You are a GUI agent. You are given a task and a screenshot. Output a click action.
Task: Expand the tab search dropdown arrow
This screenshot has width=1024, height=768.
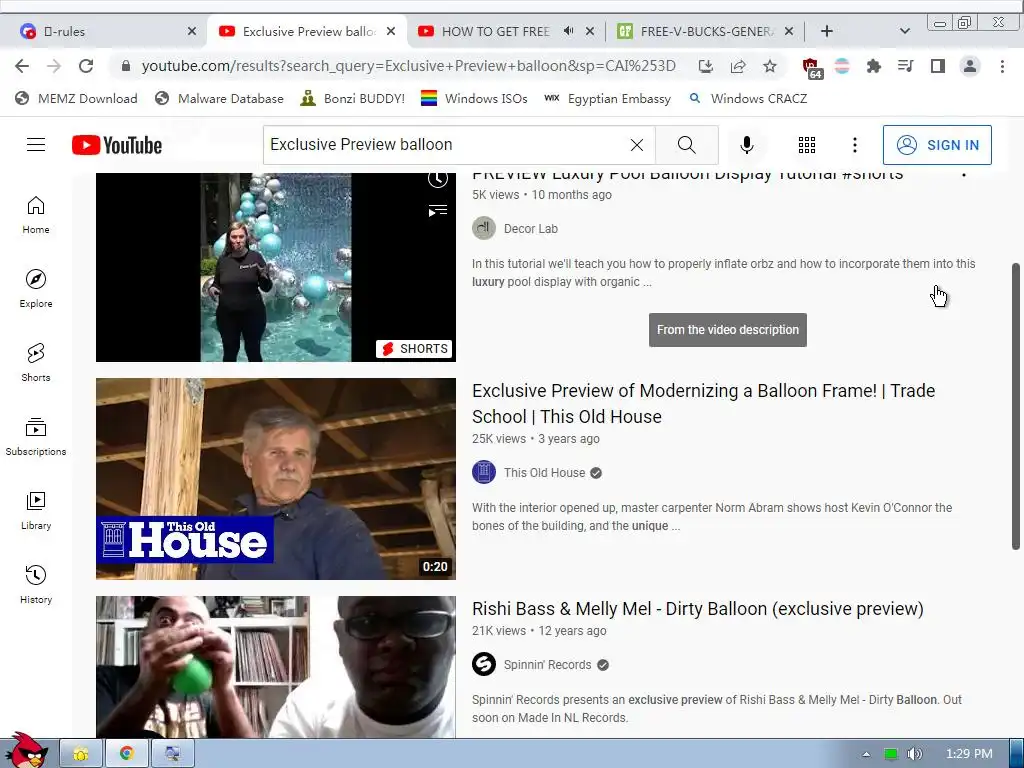click(904, 31)
